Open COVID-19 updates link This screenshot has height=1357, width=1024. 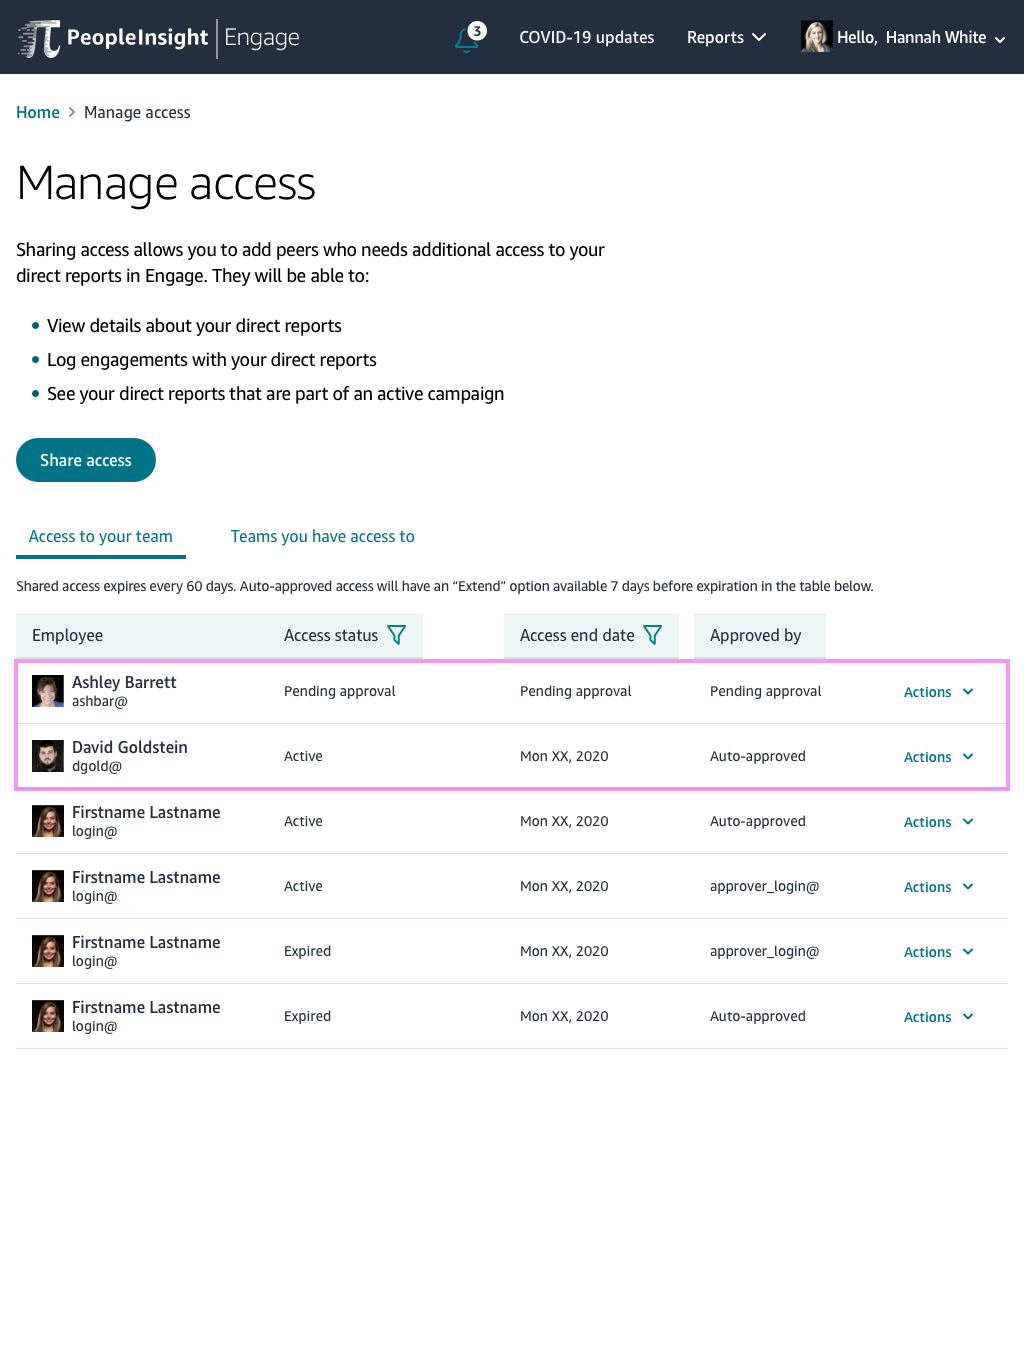[x=587, y=37]
